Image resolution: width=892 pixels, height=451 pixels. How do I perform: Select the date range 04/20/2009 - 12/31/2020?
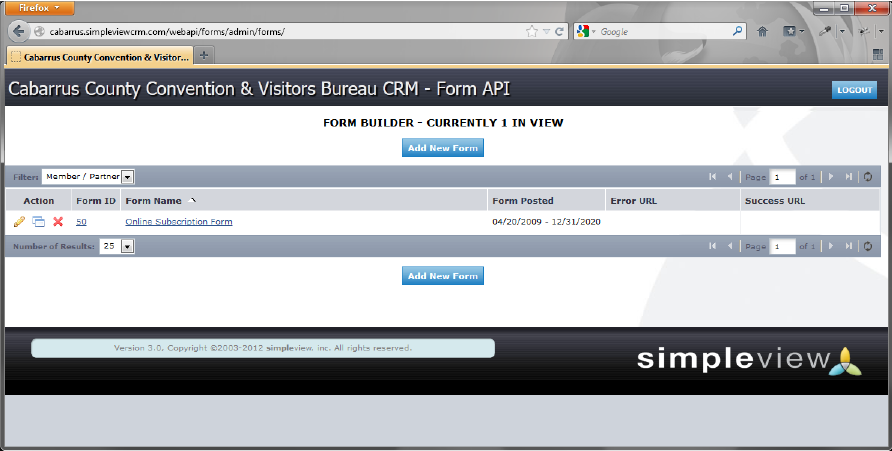coord(546,222)
